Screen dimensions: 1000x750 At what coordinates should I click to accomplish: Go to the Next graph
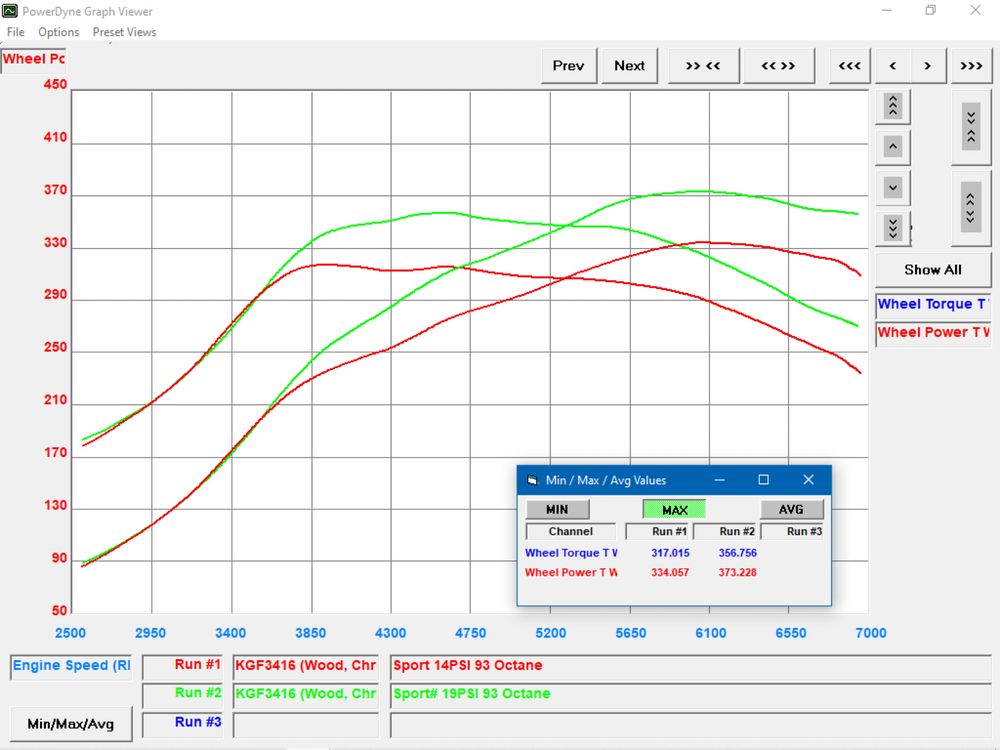[x=629, y=66]
